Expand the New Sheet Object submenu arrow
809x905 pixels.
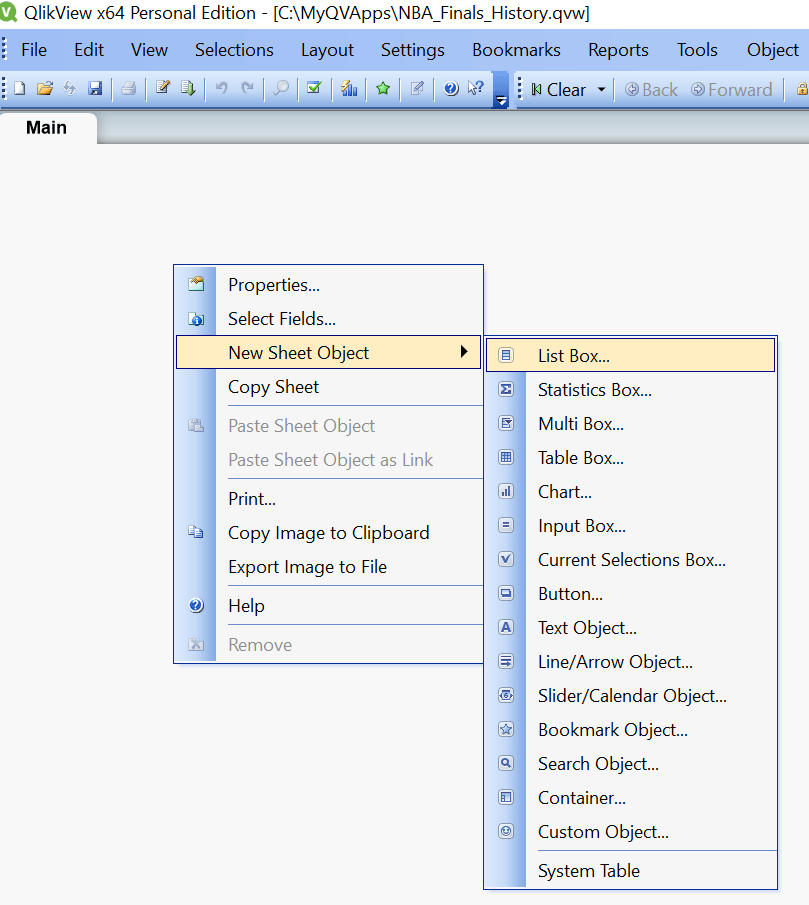pos(463,352)
